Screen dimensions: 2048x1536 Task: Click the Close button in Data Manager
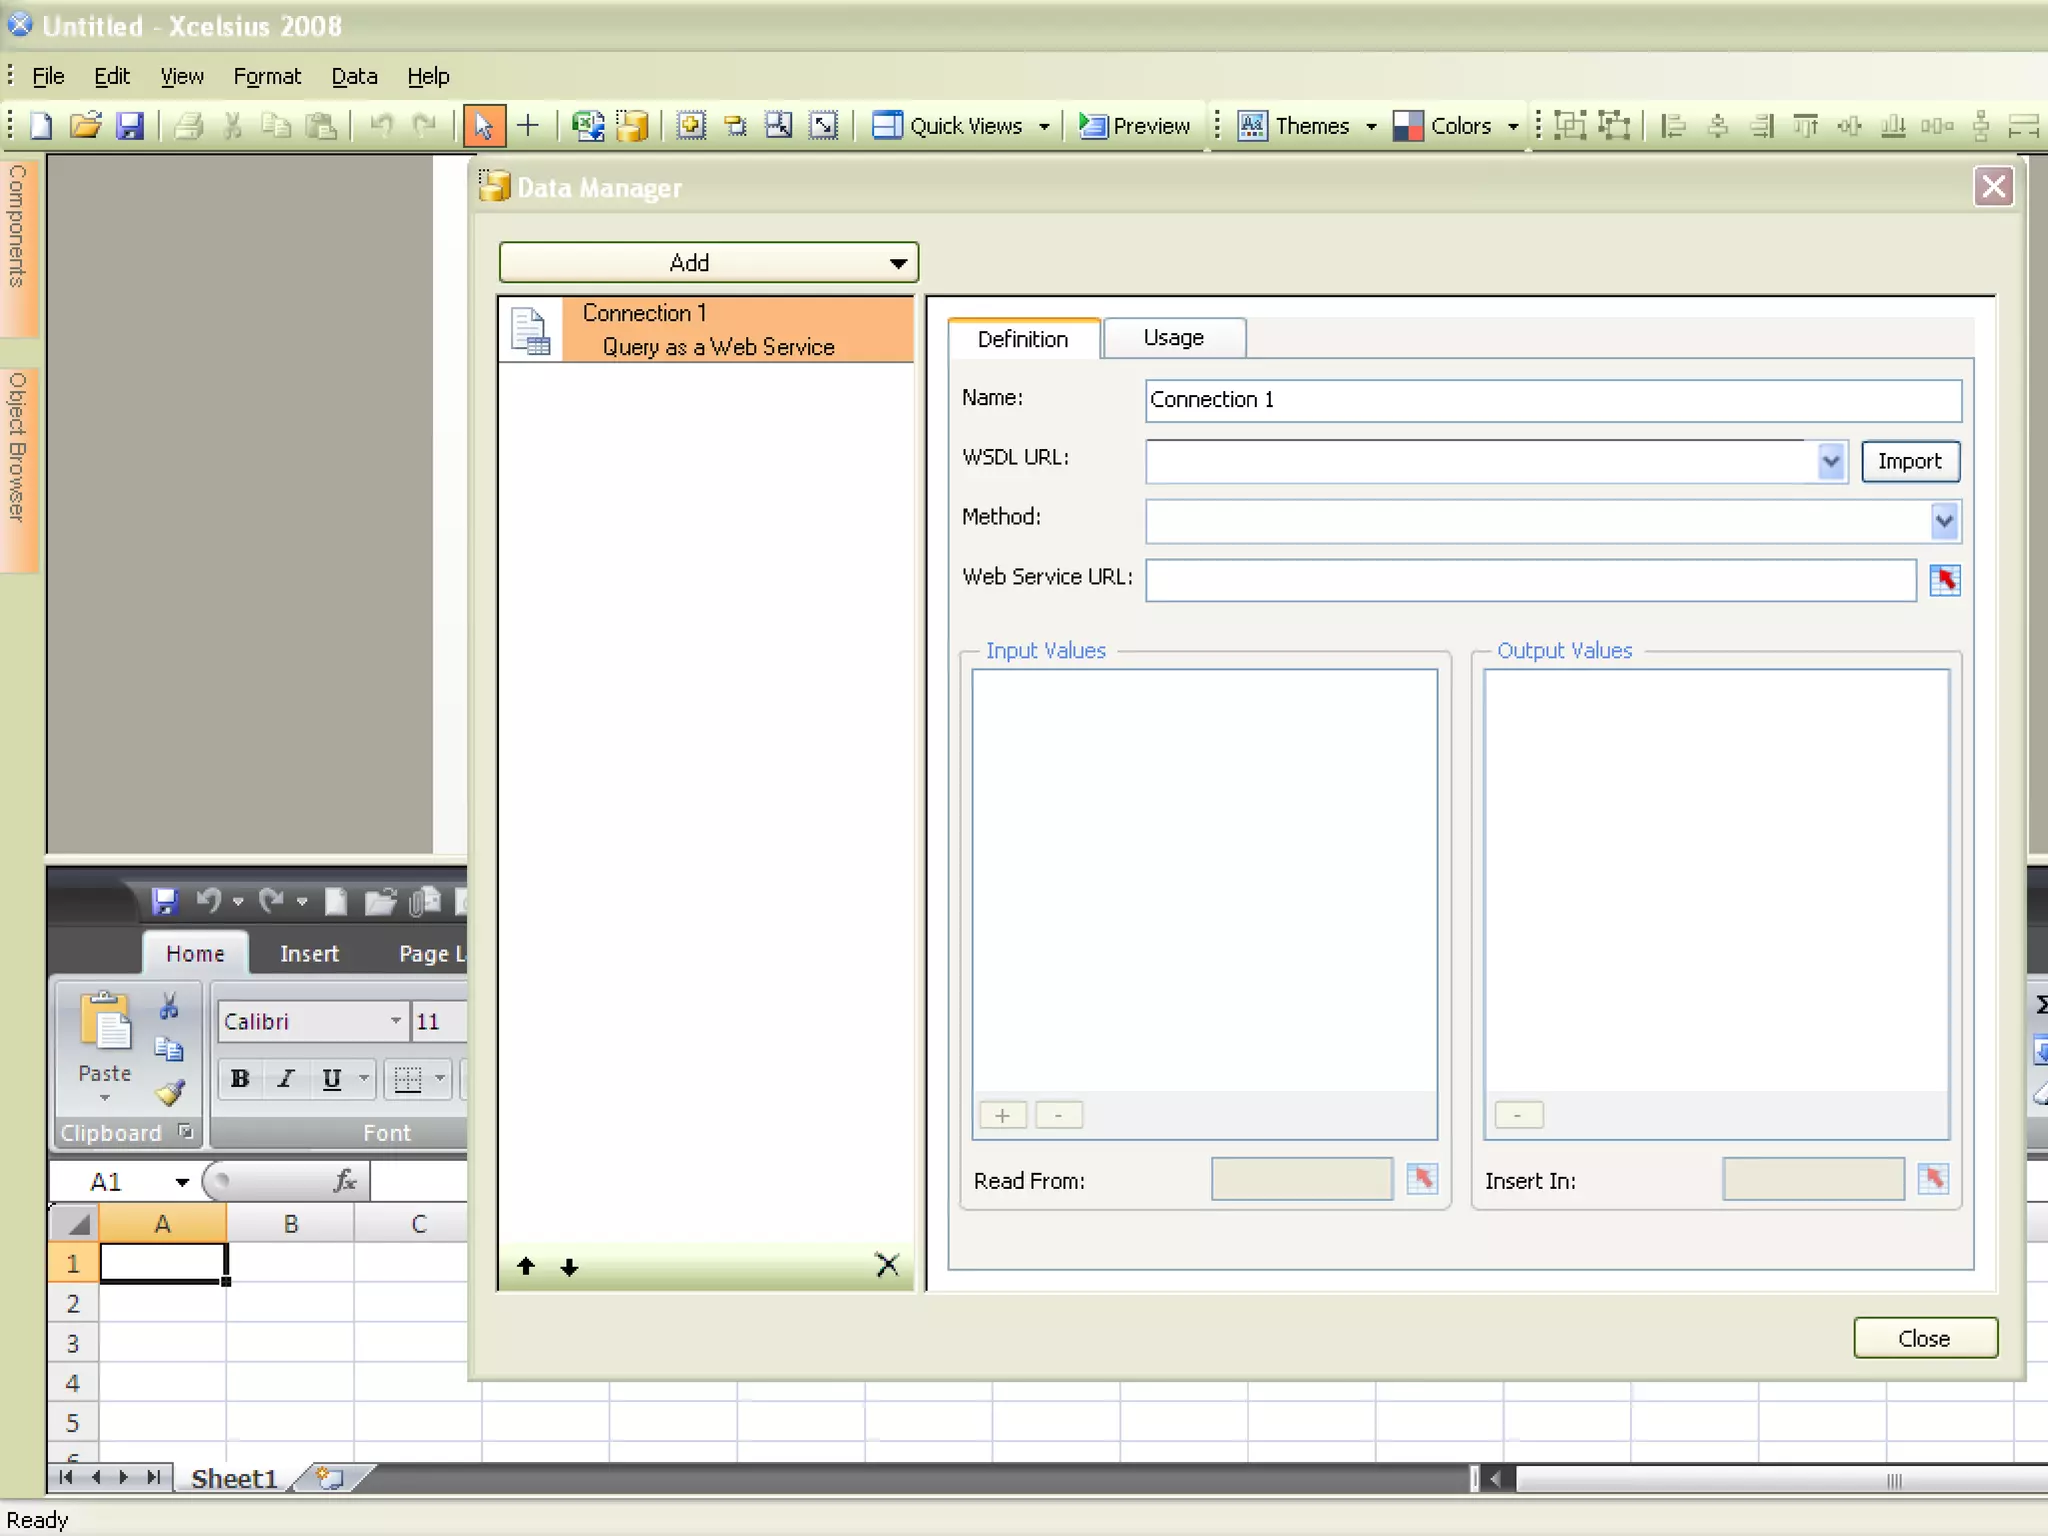(x=1925, y=1338)
